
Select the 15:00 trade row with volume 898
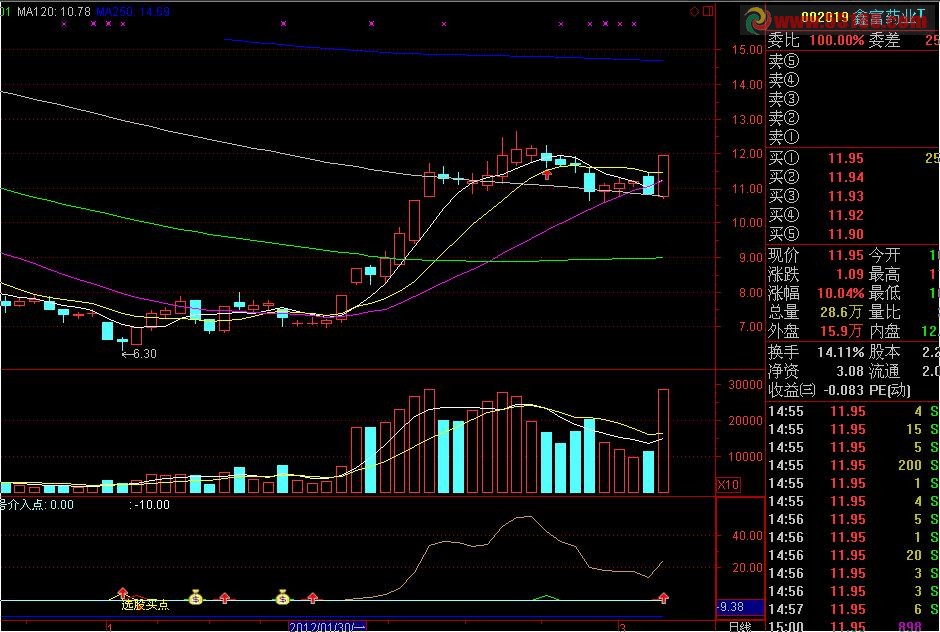(x=853, y=626)
